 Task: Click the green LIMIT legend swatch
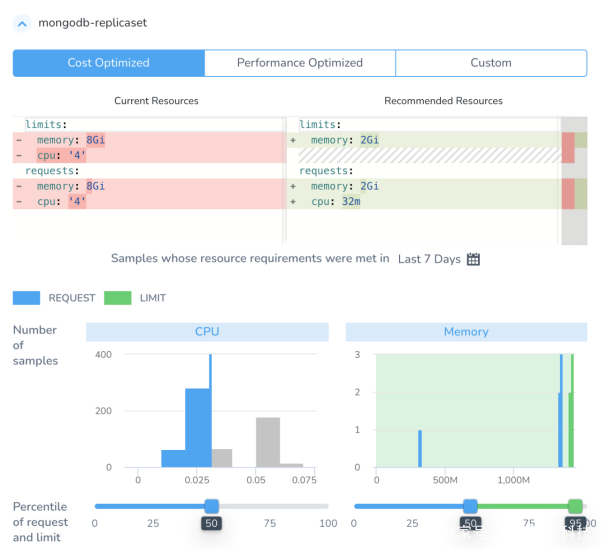pos(117,298)
